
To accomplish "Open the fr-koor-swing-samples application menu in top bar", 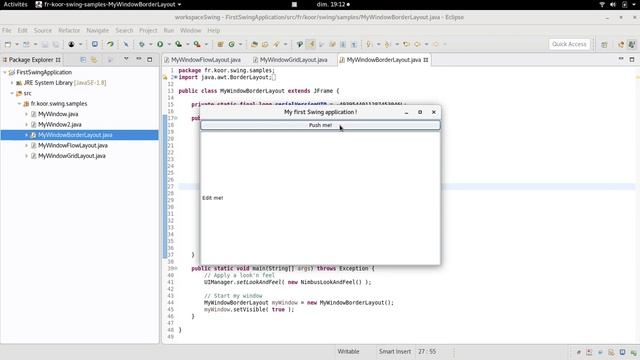I will click(x=108, y=4).
